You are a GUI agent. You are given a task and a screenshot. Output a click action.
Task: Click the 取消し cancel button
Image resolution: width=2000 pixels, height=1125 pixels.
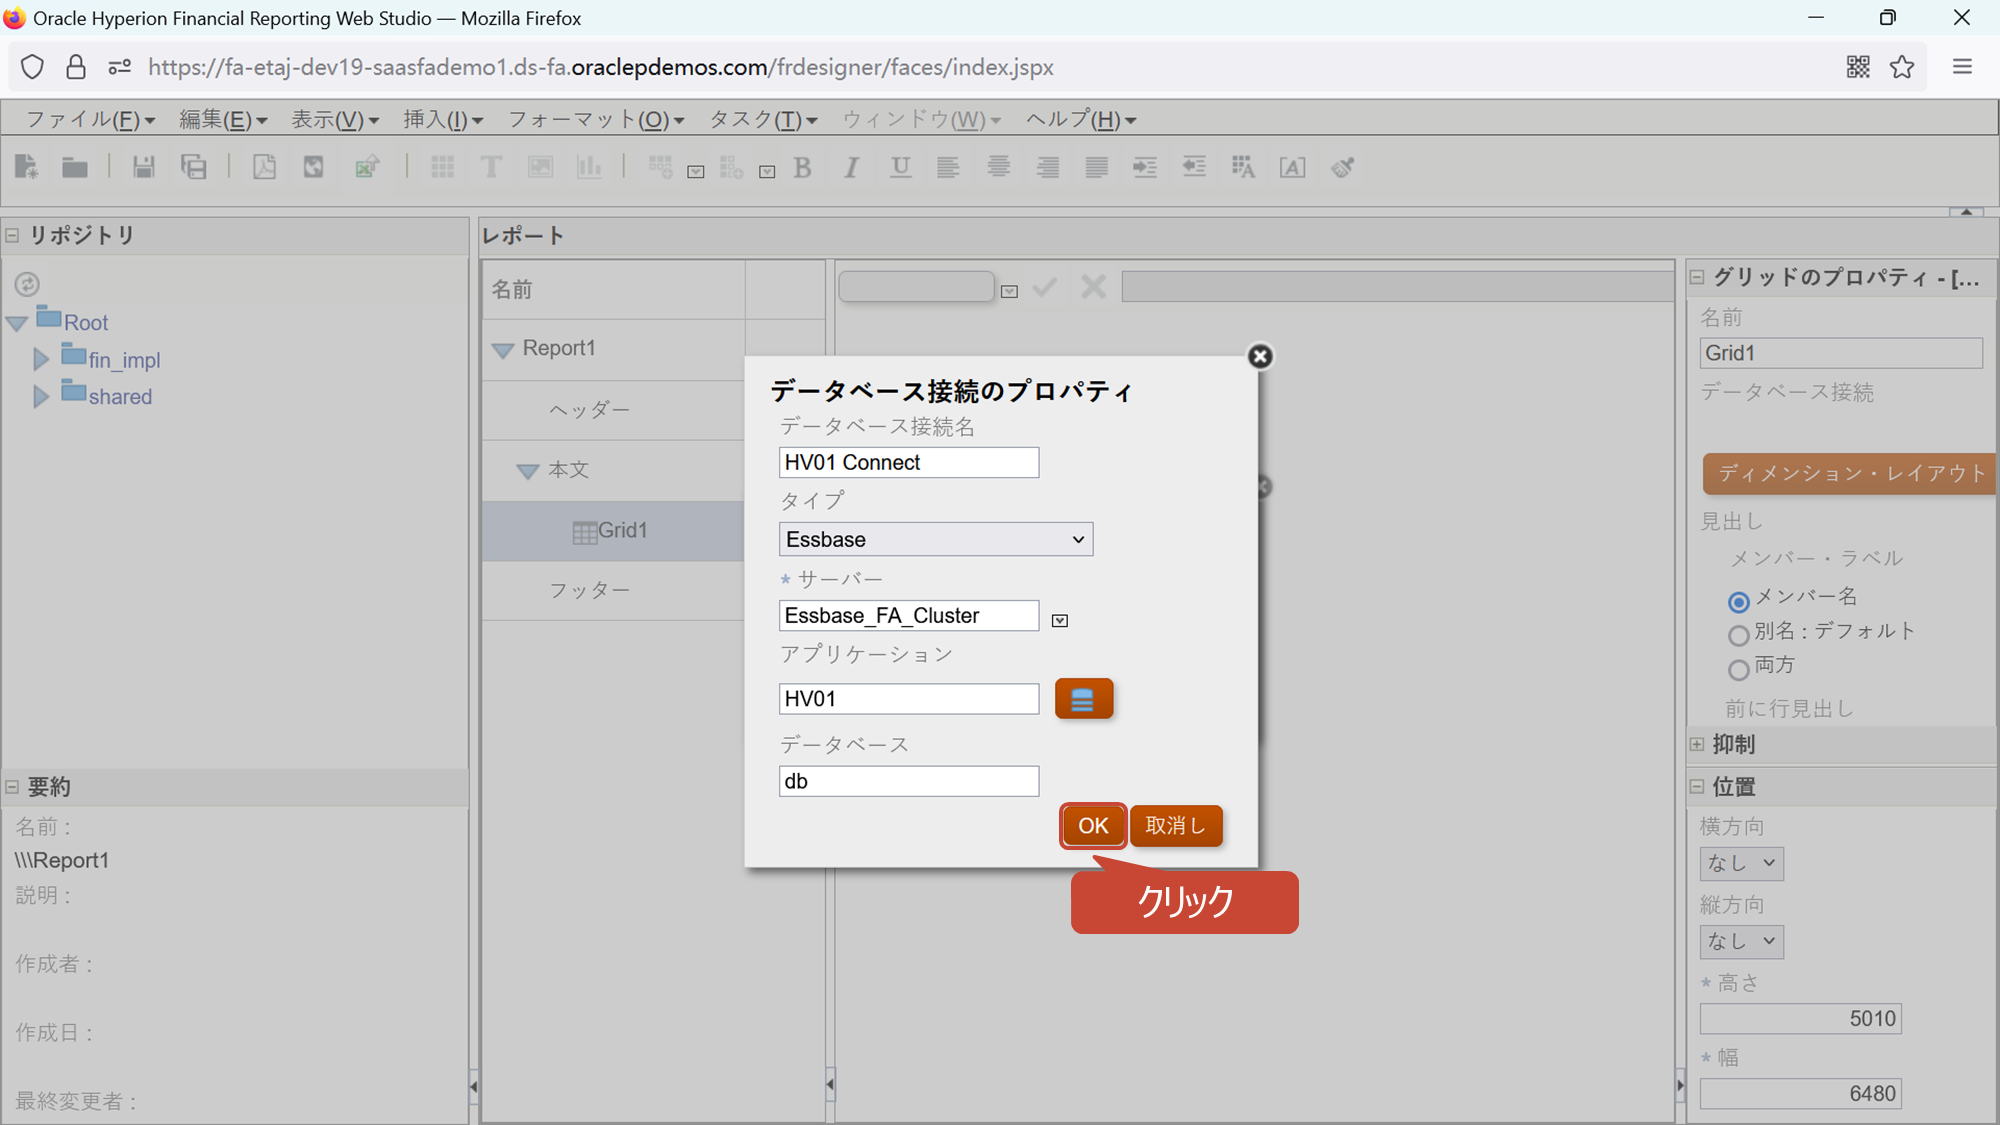[1176, 826]
